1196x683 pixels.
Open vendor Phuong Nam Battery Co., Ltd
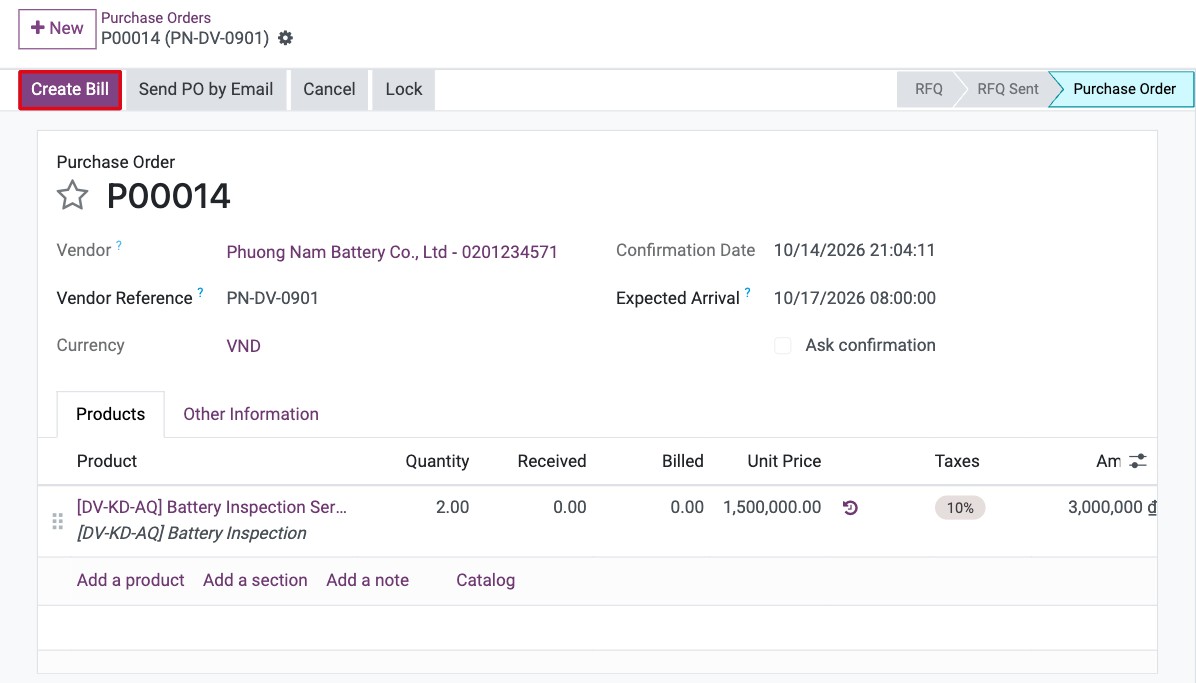392,252
